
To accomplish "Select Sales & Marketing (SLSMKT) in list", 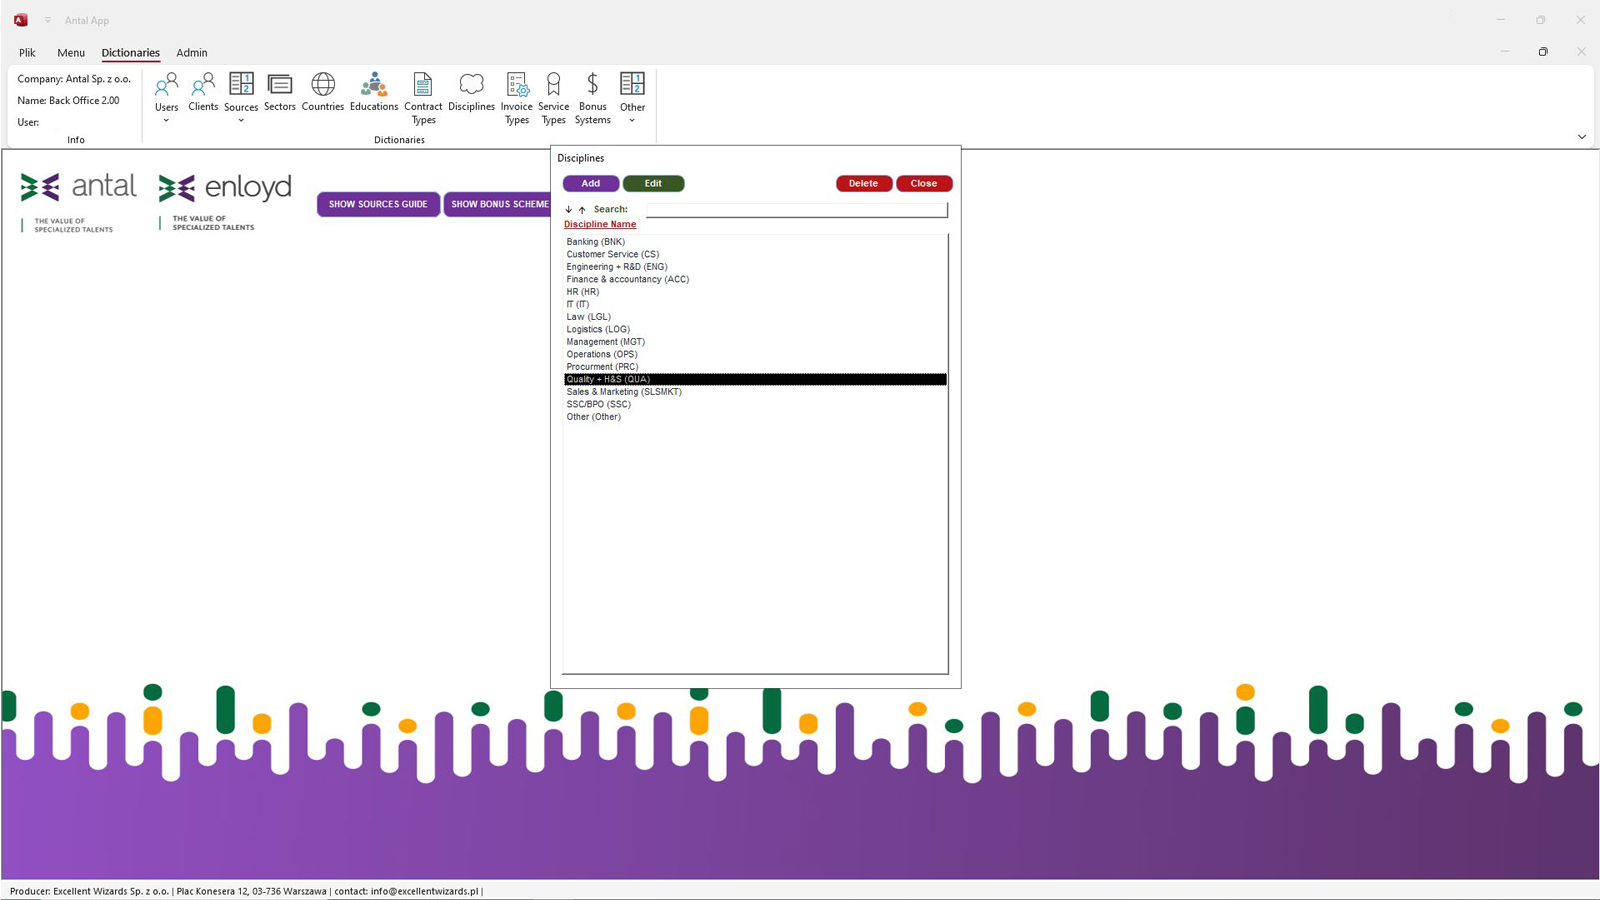I will [624, 392].
